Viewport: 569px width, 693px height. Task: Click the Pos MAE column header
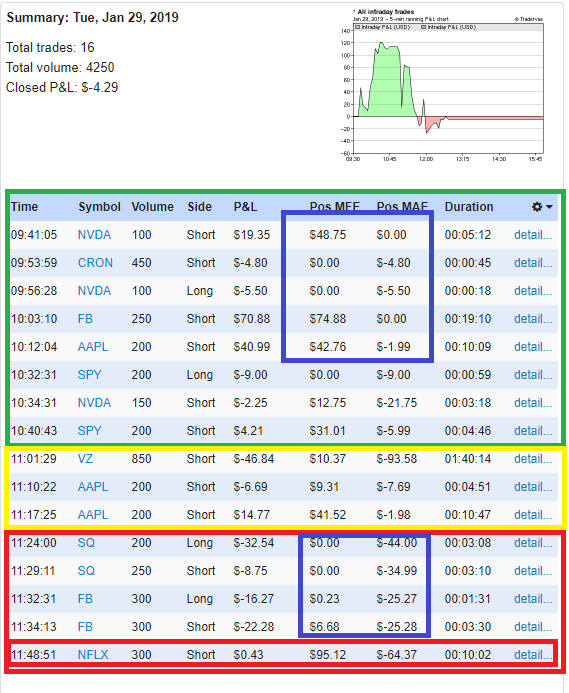(402, 207)
